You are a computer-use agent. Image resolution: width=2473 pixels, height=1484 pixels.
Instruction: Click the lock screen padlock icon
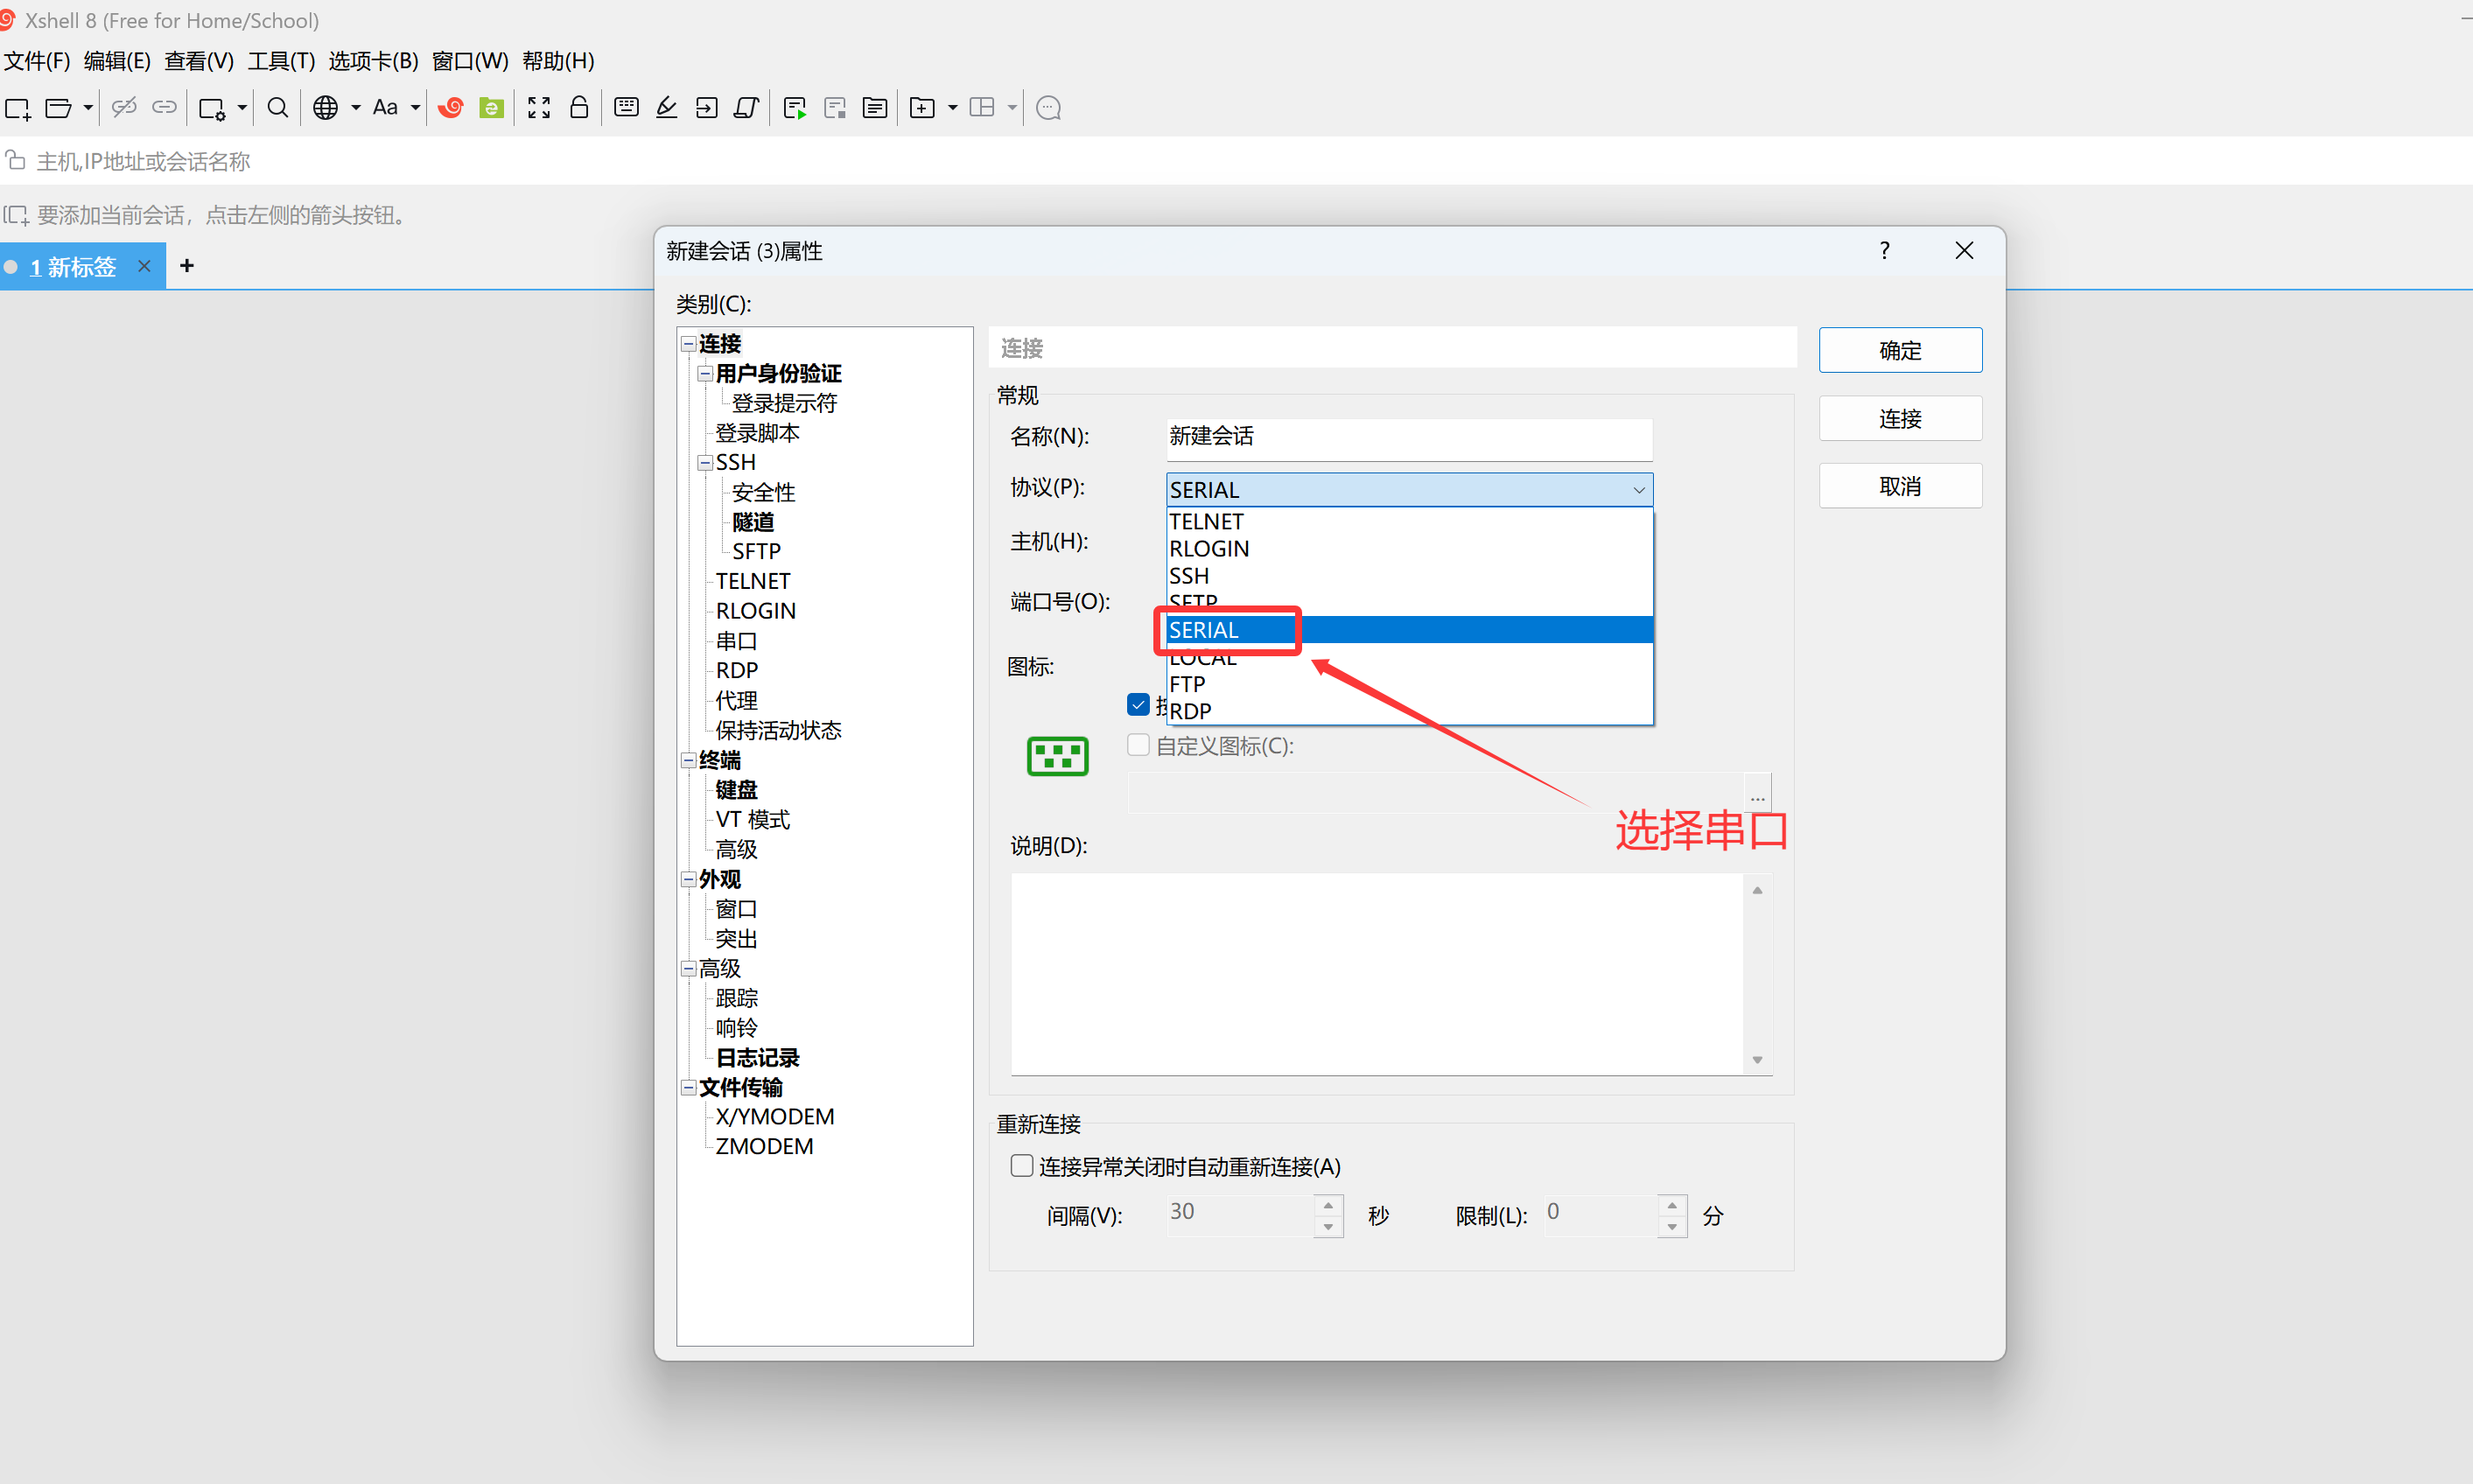(x=579, y=108)
